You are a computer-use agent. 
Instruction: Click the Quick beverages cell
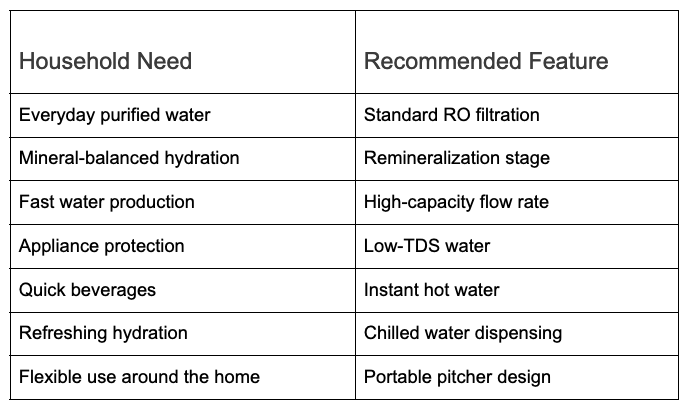click(183, 290)
